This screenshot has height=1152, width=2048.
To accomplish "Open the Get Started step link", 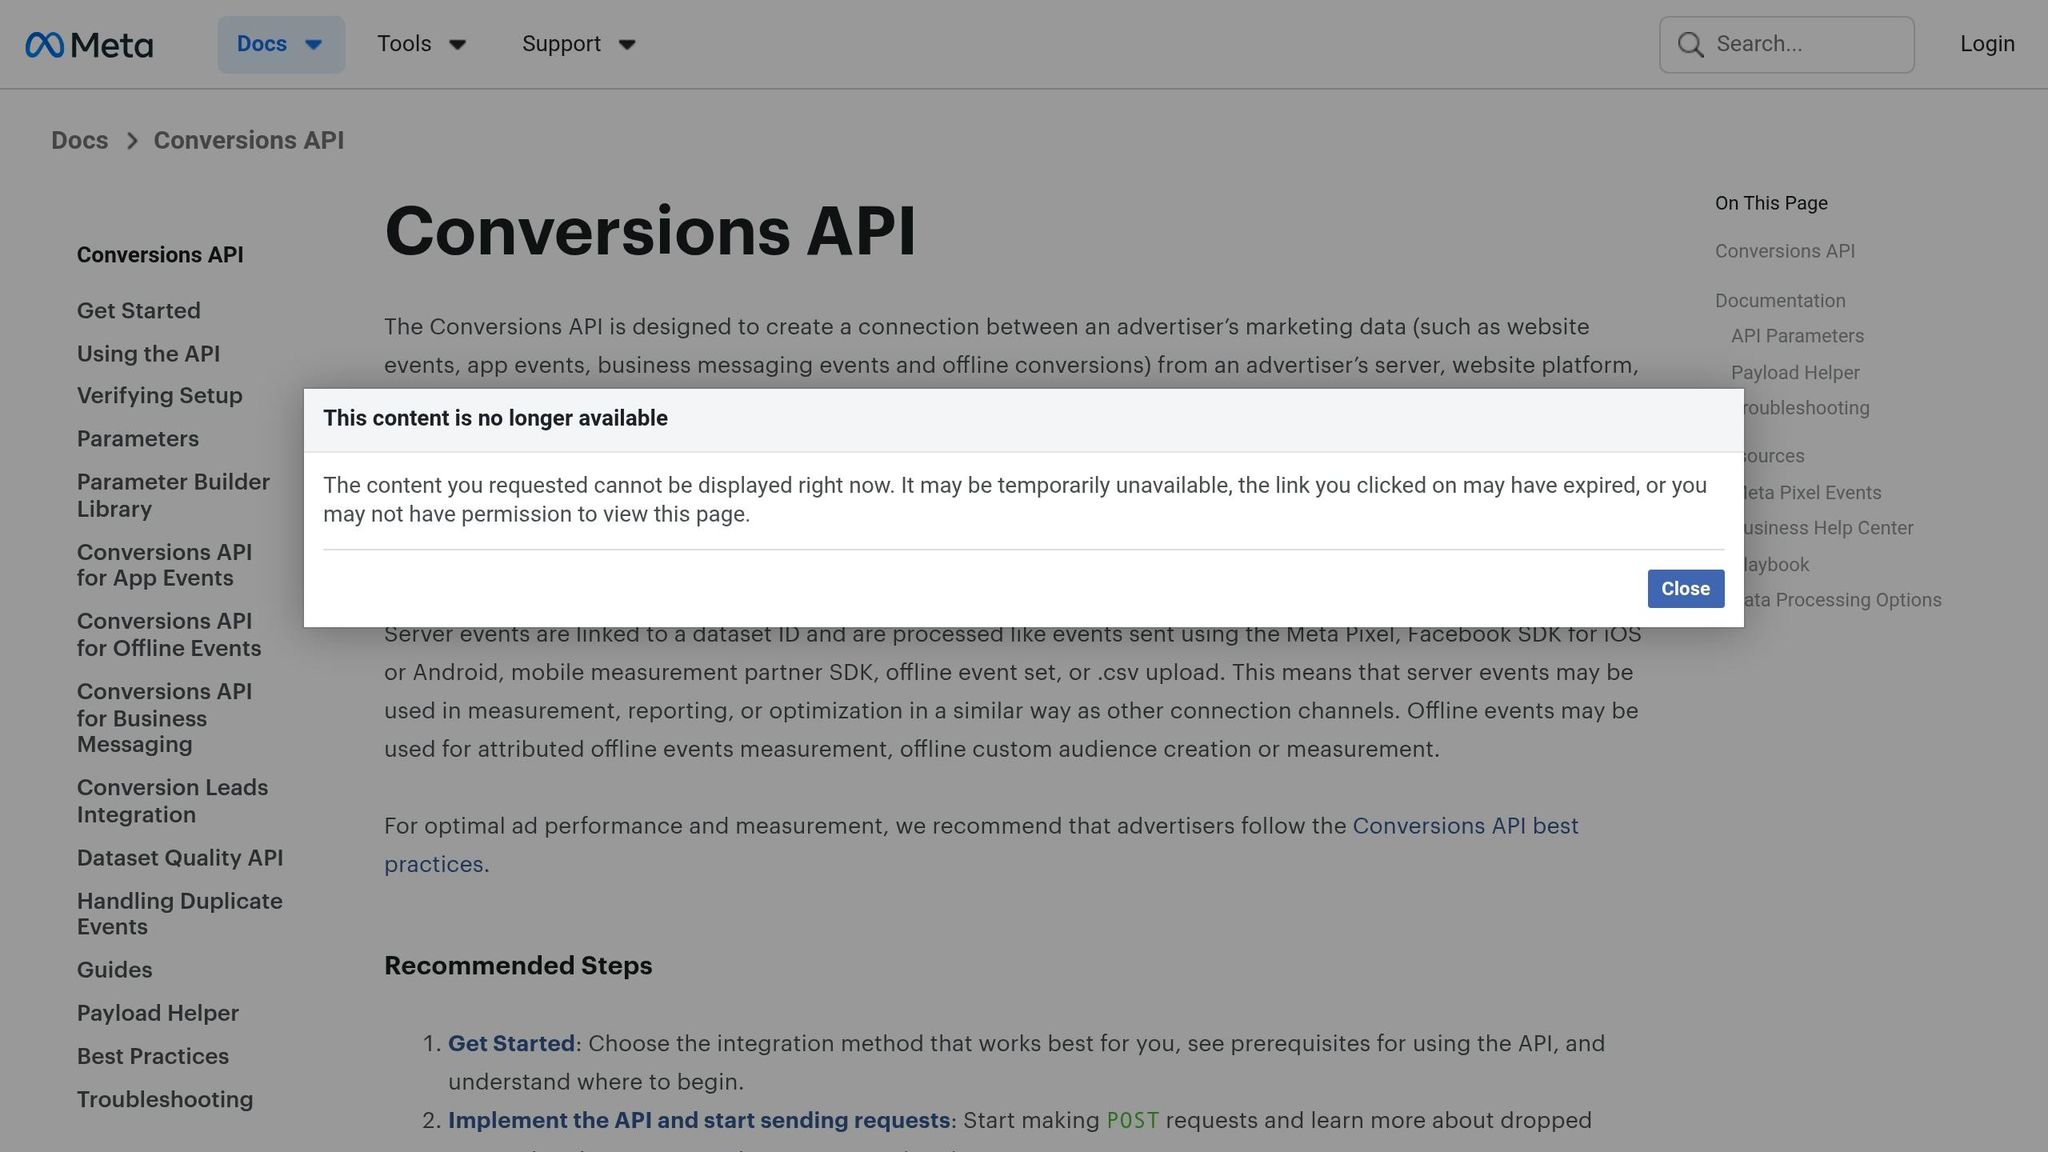I will [x=511, y=1043].
